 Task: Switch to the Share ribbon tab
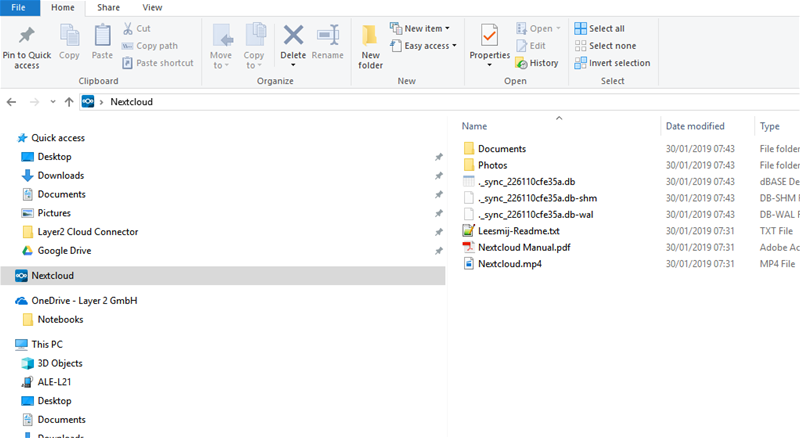(108, 7)
